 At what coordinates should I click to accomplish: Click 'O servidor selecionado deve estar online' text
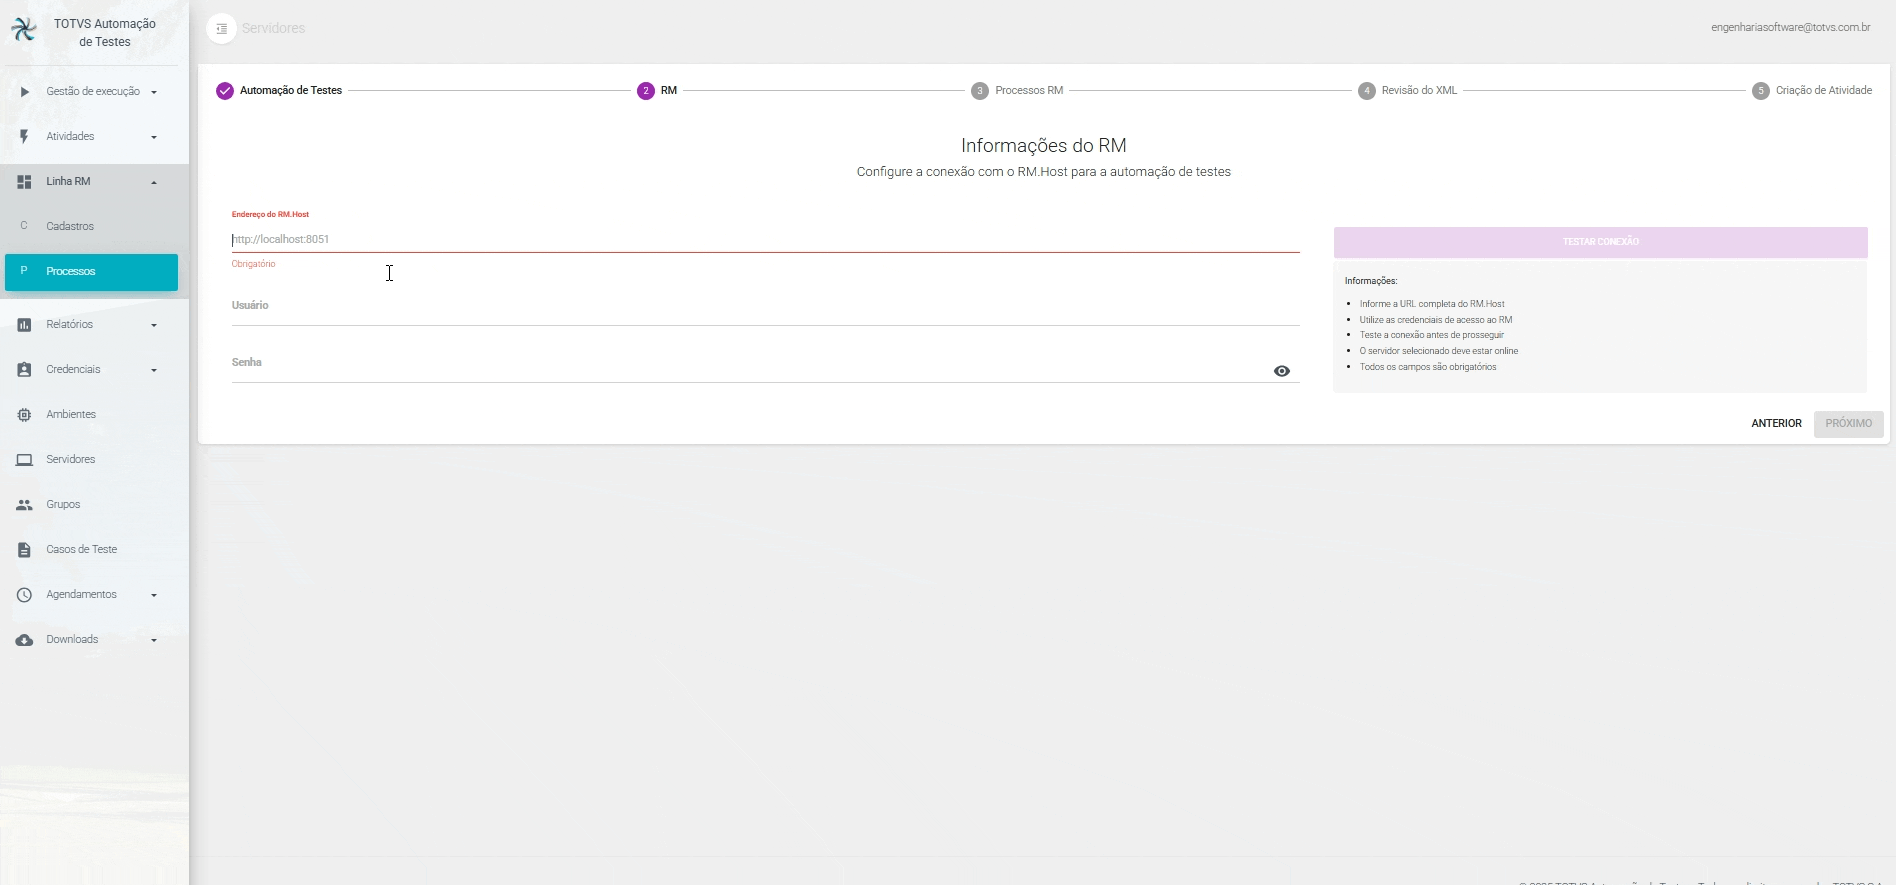pyautogui.click(x=1438, y=351)
